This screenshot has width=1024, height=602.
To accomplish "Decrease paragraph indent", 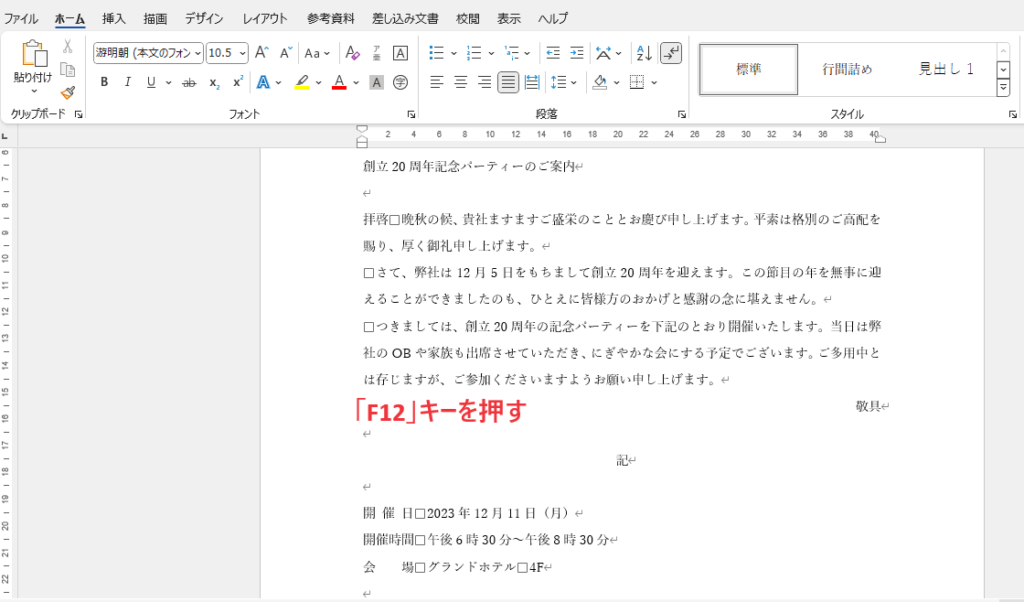I will tap(553, 53).
